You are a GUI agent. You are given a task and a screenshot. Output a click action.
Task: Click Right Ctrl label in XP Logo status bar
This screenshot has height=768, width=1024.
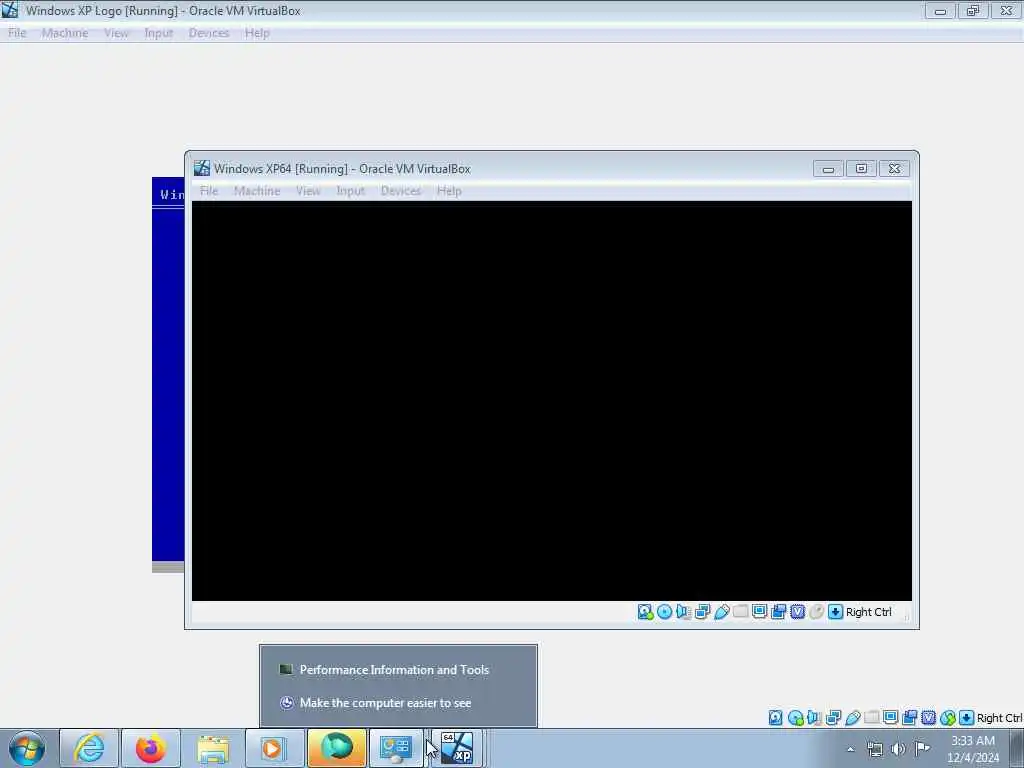click(999, 718)
